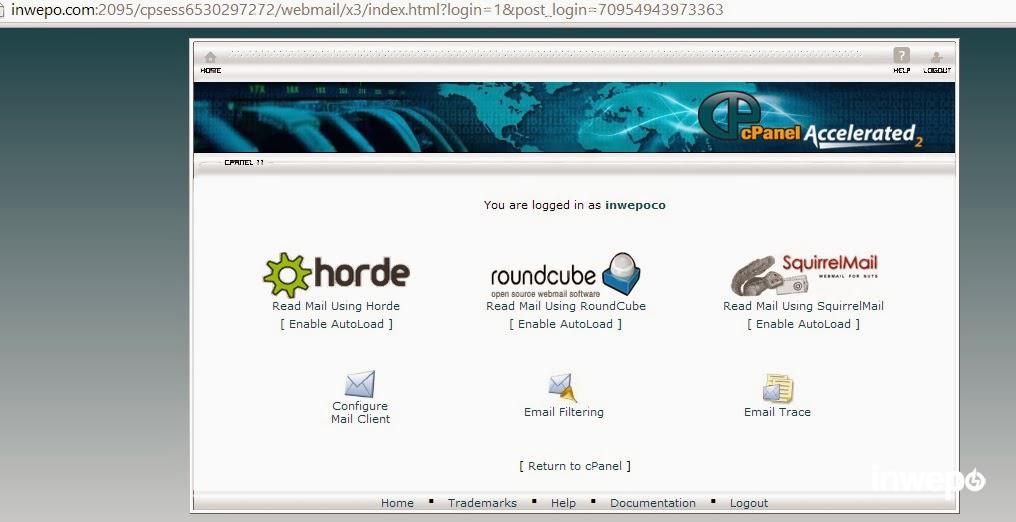Open Help in the footer menu
The height and width of the screenshot is (522, 1016).
click(563, 503)
